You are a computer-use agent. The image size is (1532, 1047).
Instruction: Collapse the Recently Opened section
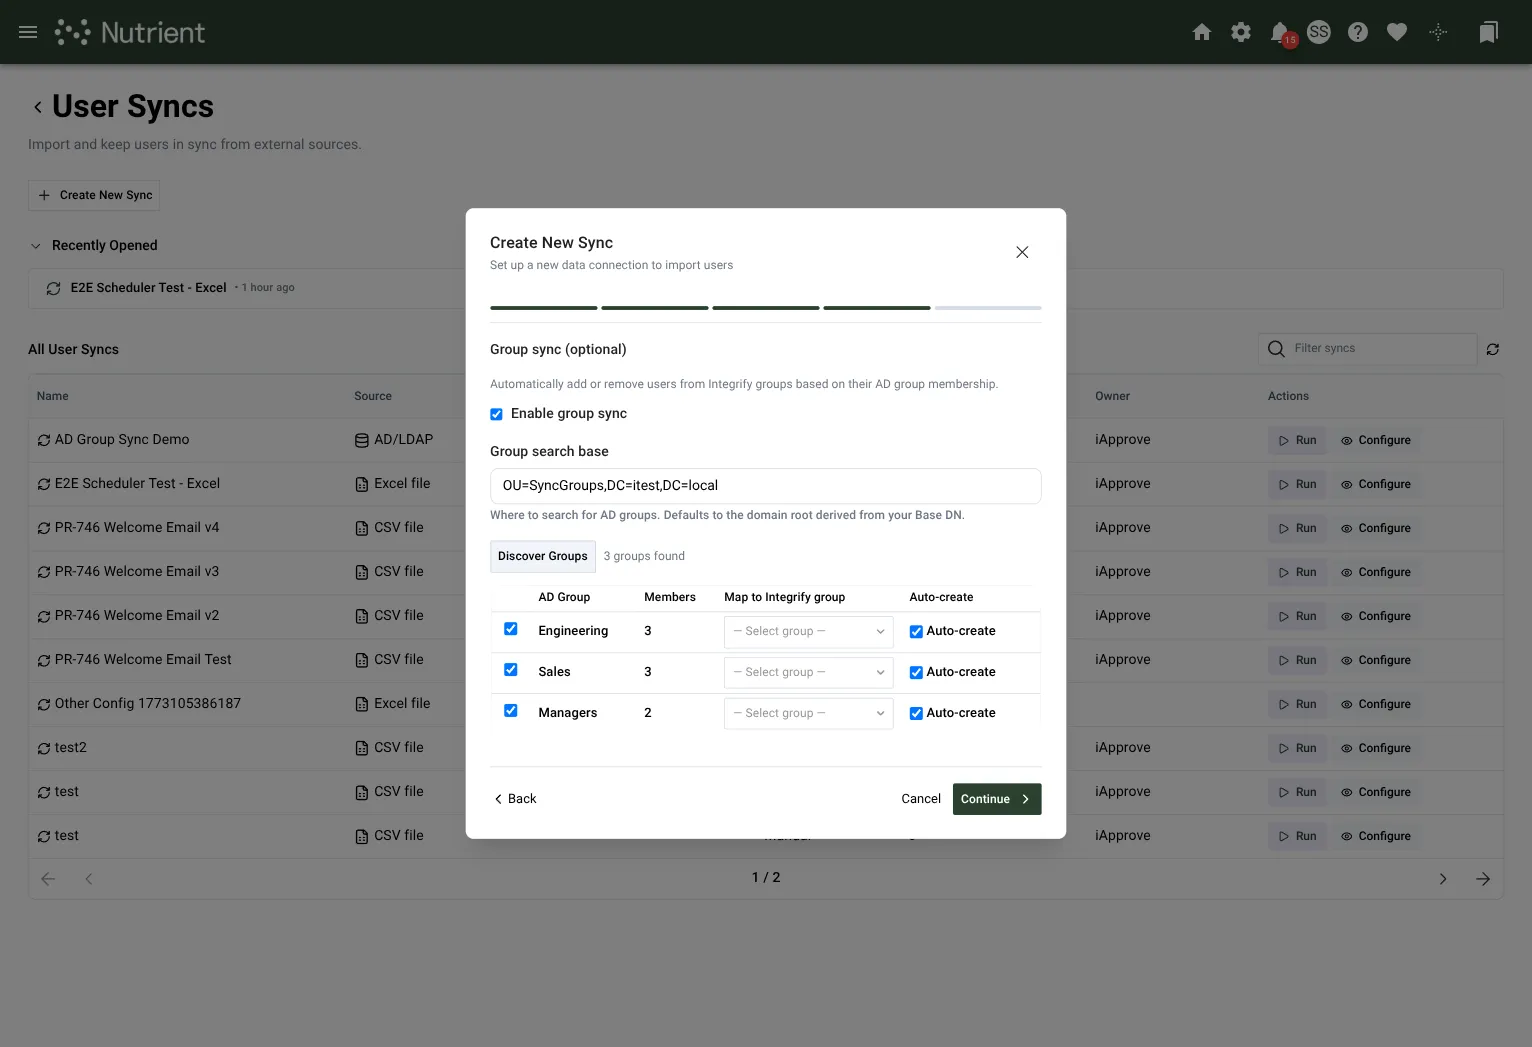pos(36,246)
